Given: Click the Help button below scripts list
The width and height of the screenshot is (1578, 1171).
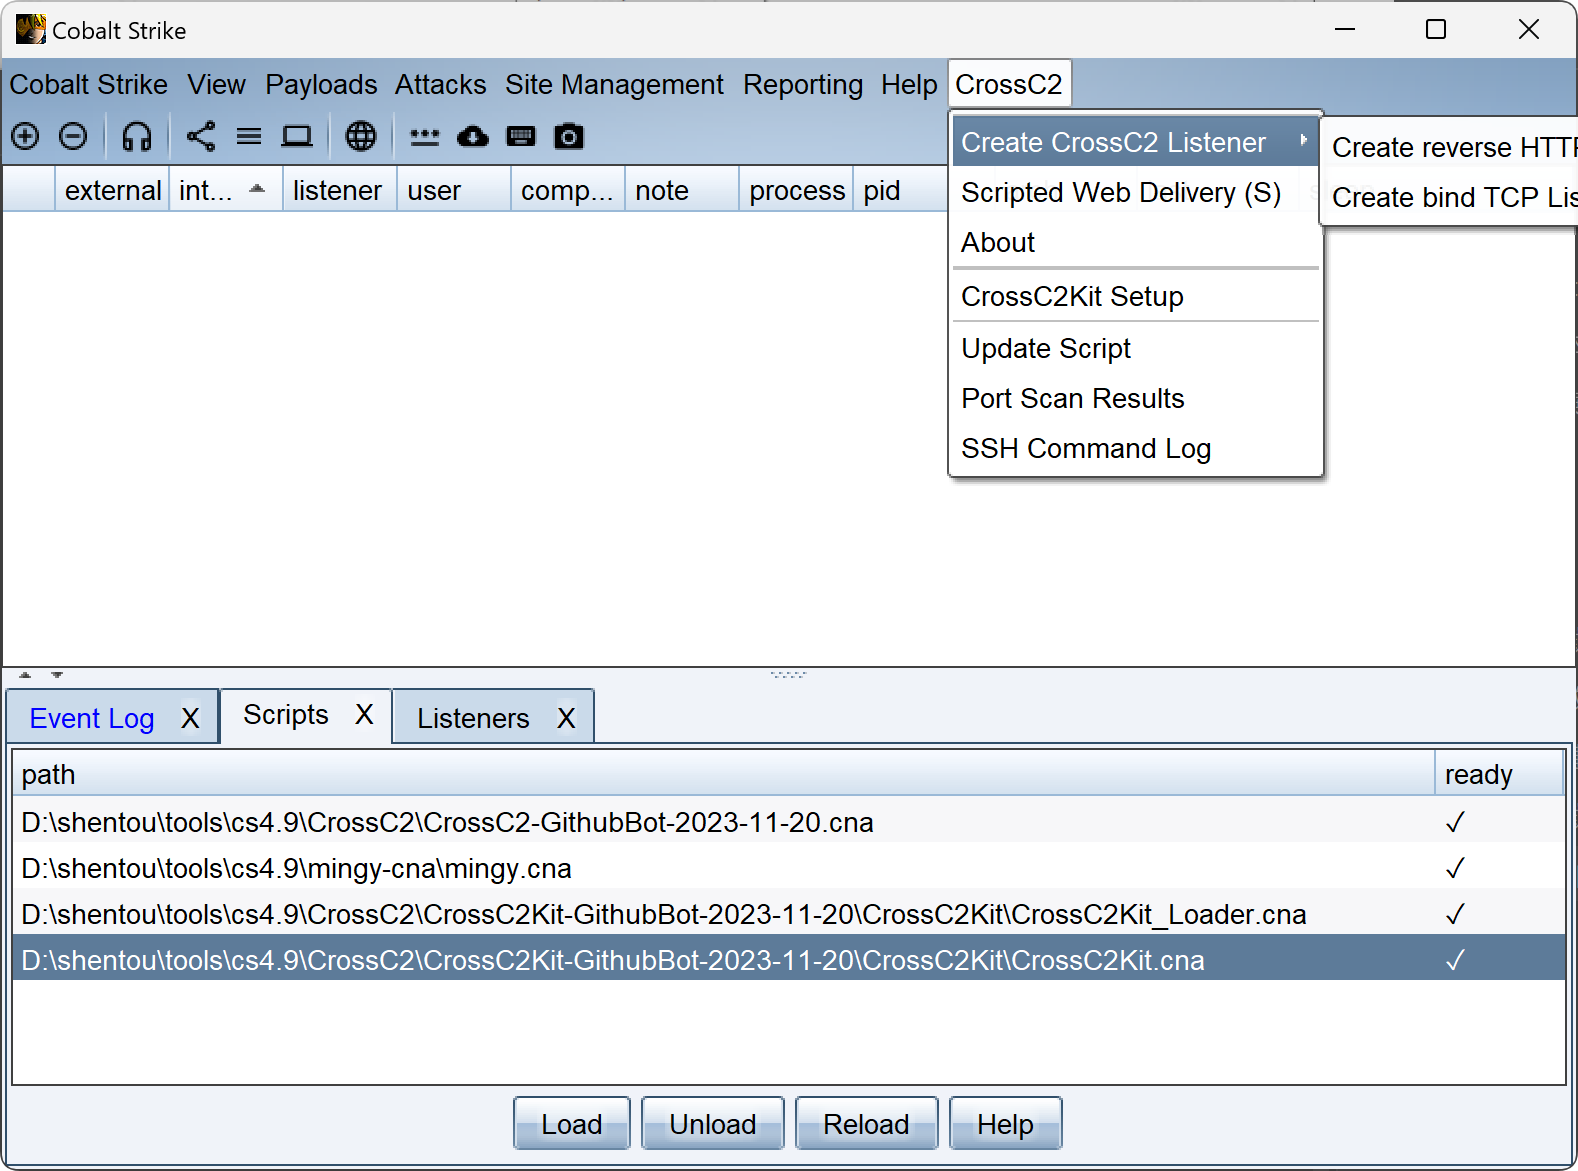Looking at the screenshot, I should tap(1005, 1124).
